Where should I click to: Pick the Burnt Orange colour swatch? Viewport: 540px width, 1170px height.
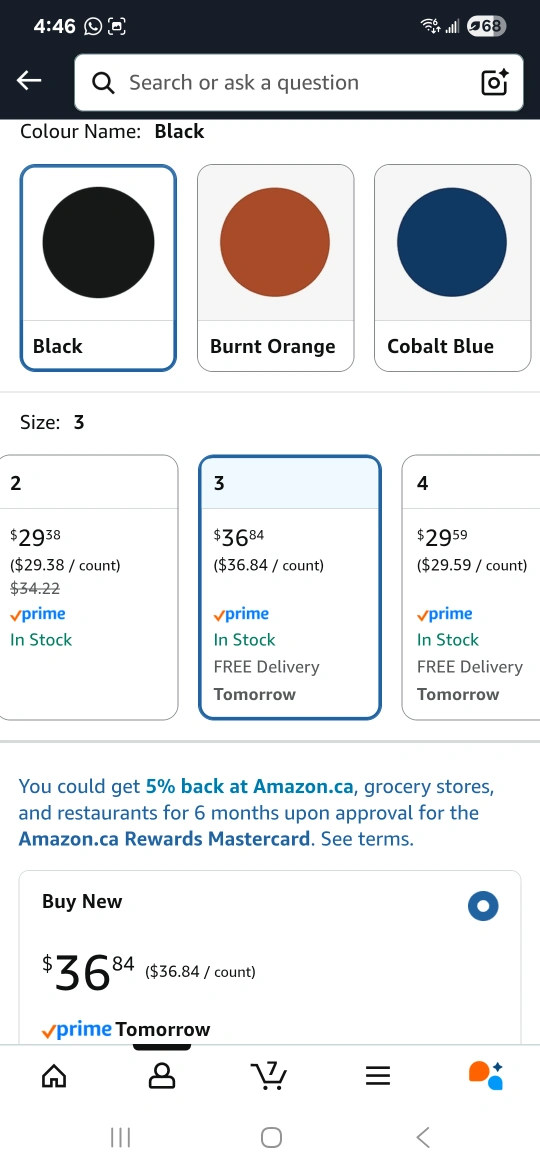coord(275,268)
